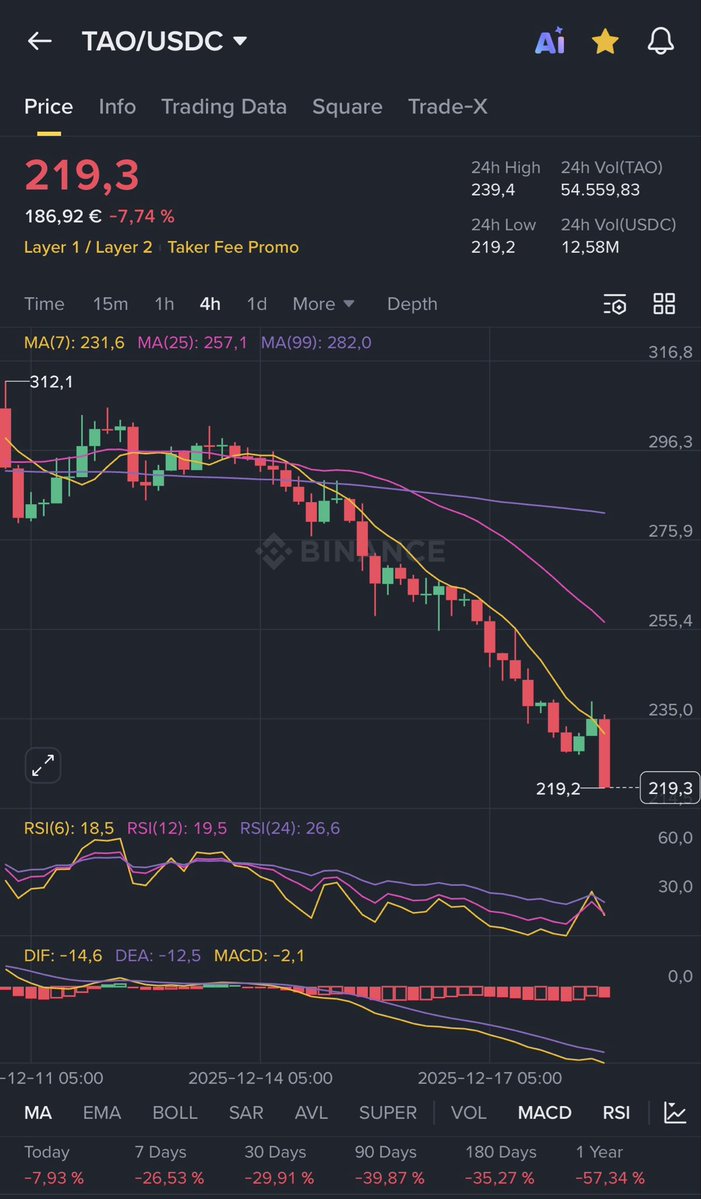
Task: Toggle the EMA indicator
Action: (102, 1113)
